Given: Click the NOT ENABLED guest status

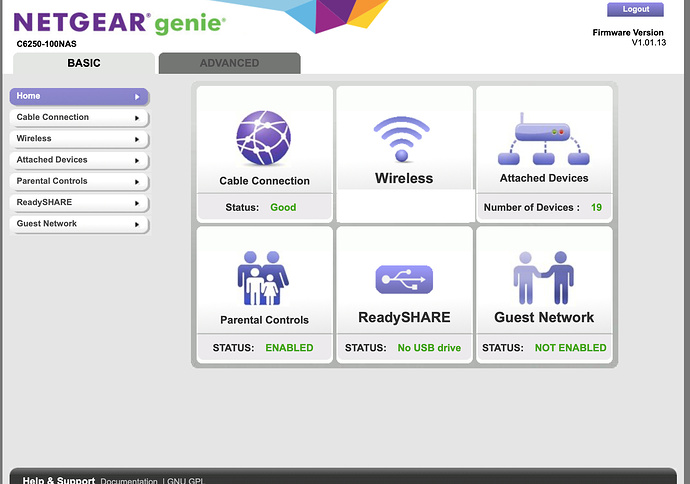Looking at the screenshot, I should pos(570,348).
